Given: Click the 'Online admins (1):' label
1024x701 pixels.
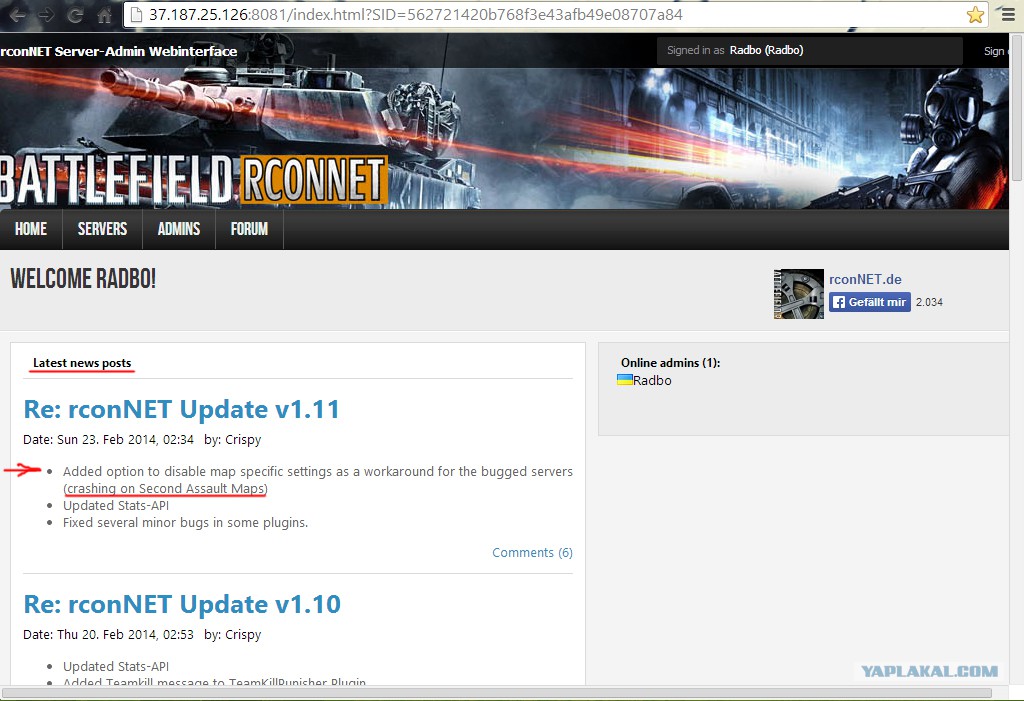Looking at the screenshot, I should tap(670, 363).
